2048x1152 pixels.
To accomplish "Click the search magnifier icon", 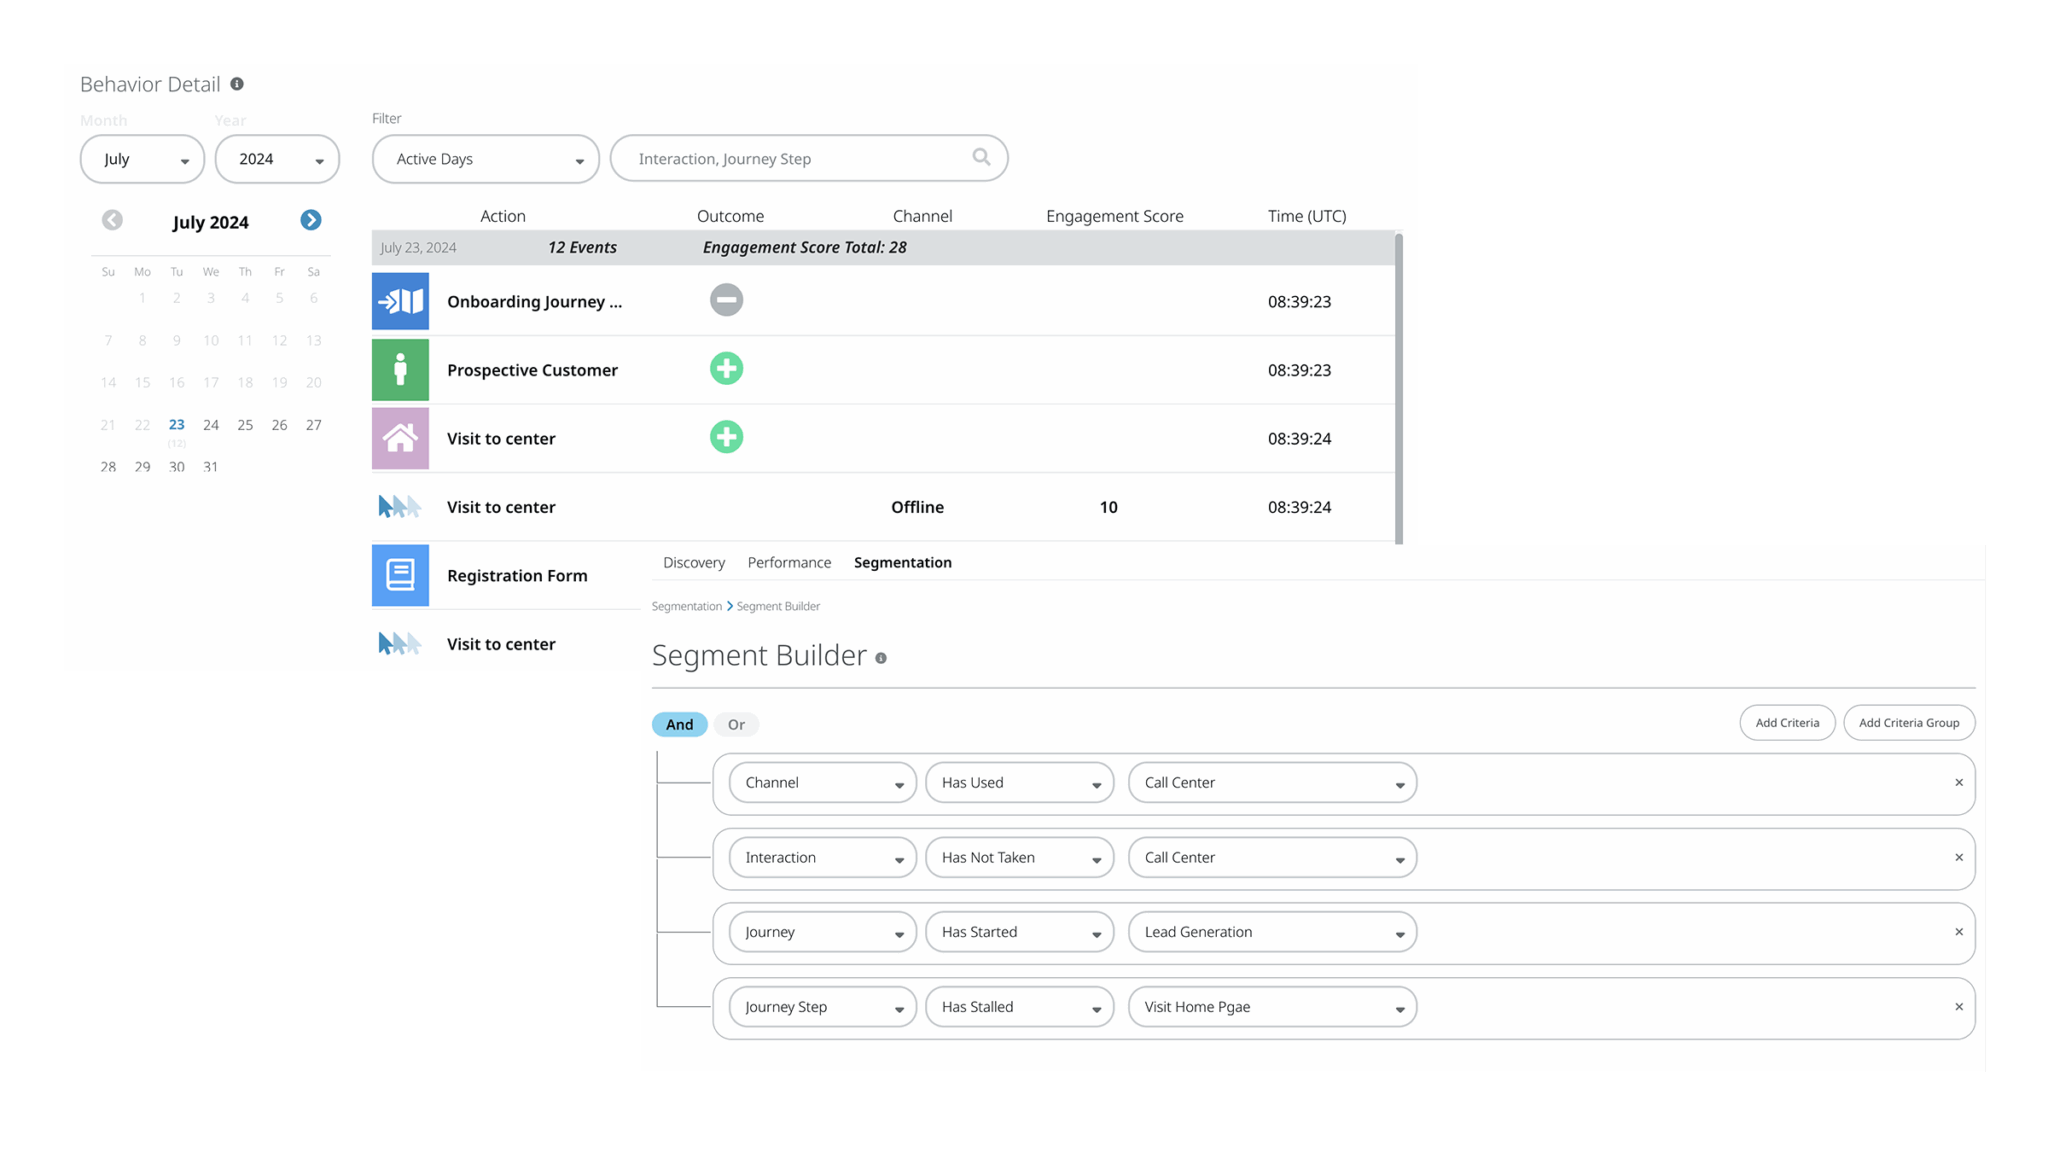I will click(x=981, y=157).
